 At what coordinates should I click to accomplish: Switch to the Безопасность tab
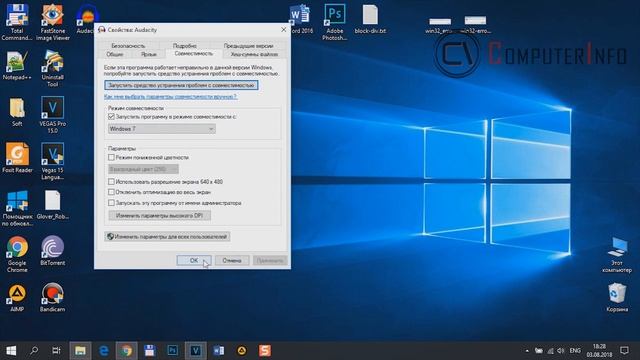click(x=128, y=46)
